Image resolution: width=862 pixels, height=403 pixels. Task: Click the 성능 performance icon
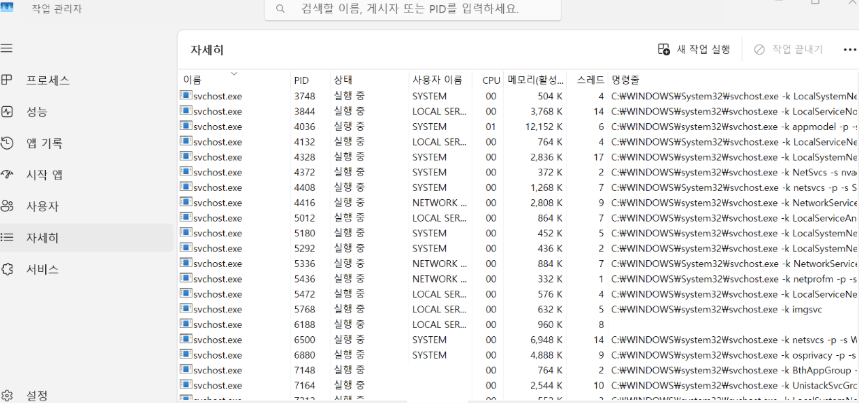point(7,112)
